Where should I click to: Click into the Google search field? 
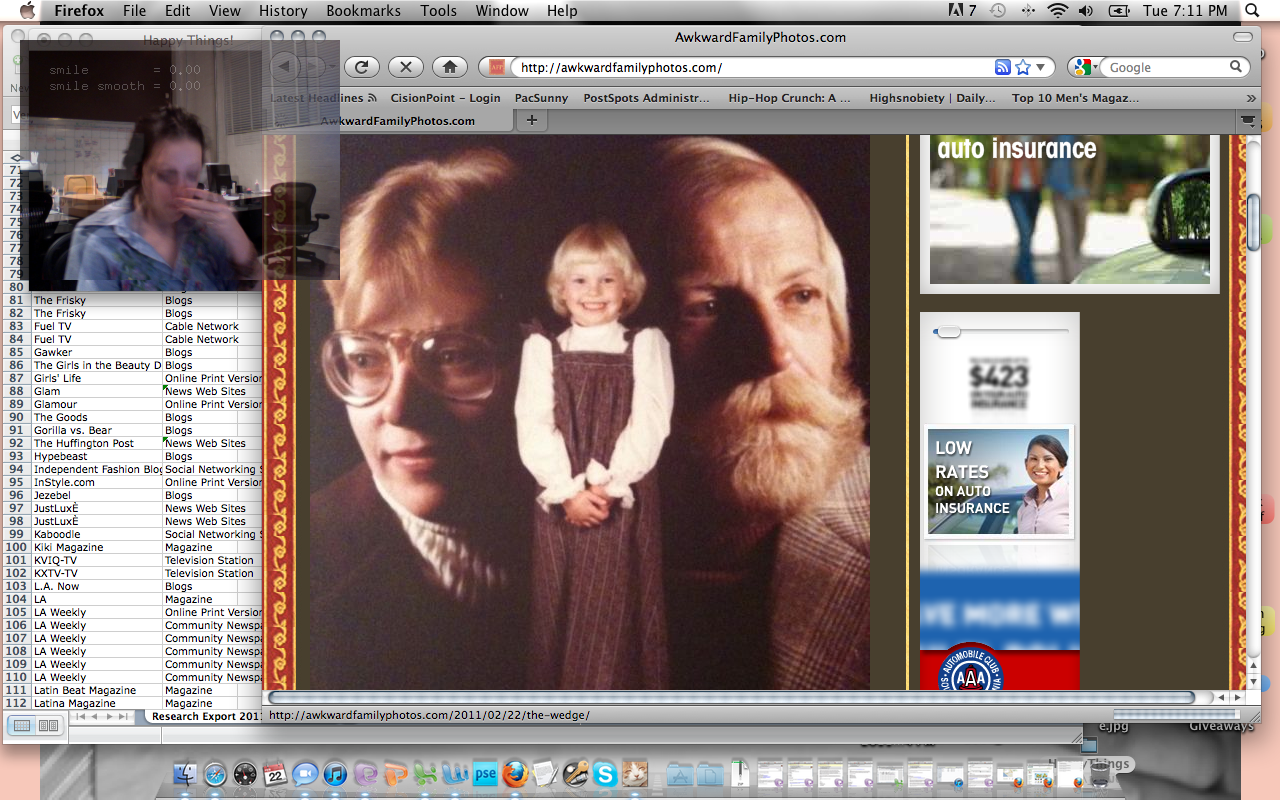tap(1166, 68)
